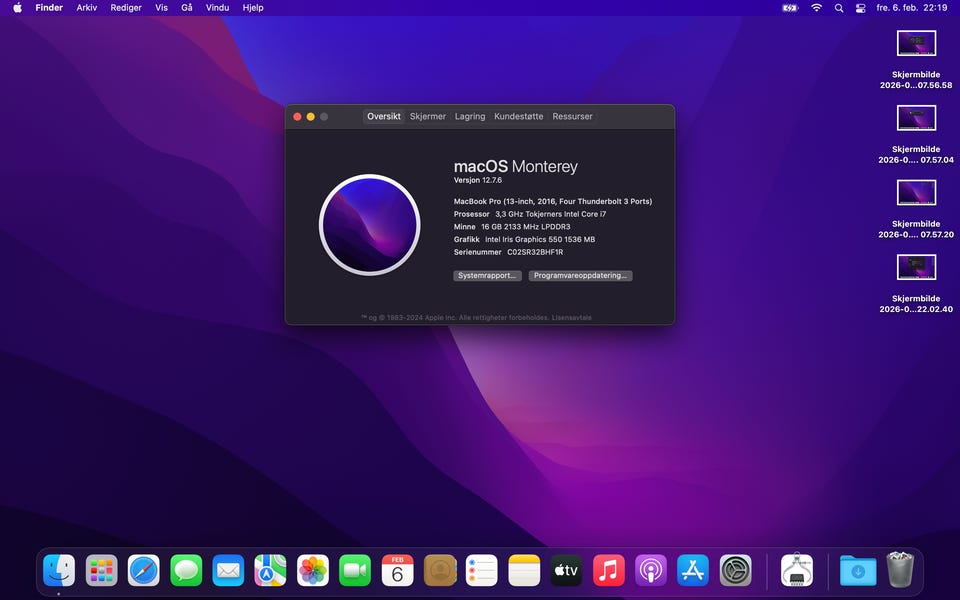This screenshot has height=600, width=960.
Task: Open the Apple TV app from the dock
Action: point(566,571)
